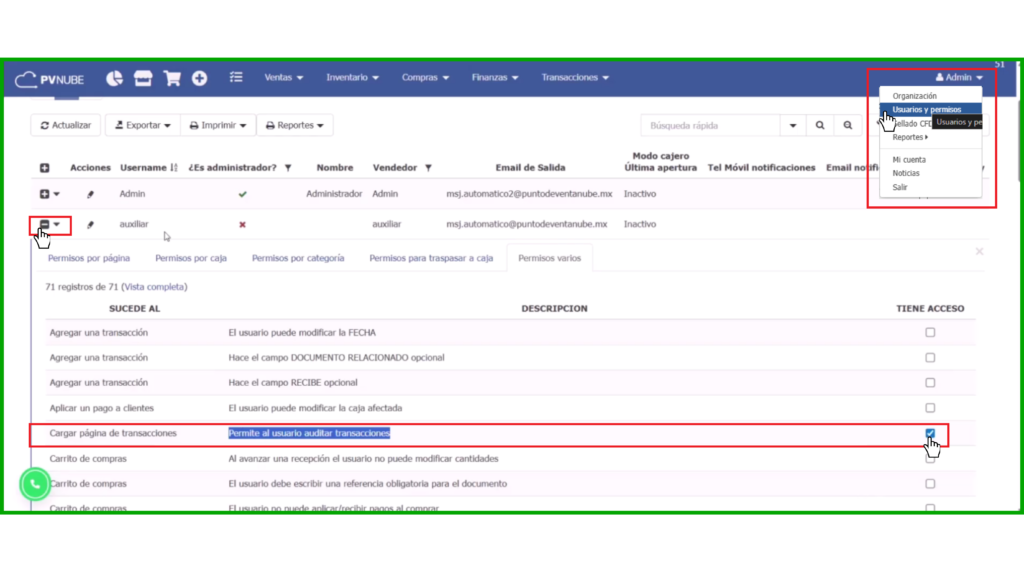The height and width of the screenshot is (576, 1024).
Task: Click the Actualizar button
Action: click(66, 126)
